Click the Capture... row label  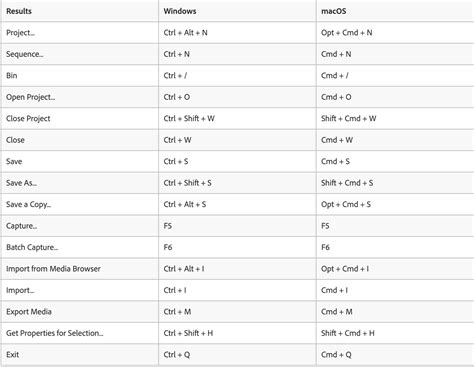[21, 226]
